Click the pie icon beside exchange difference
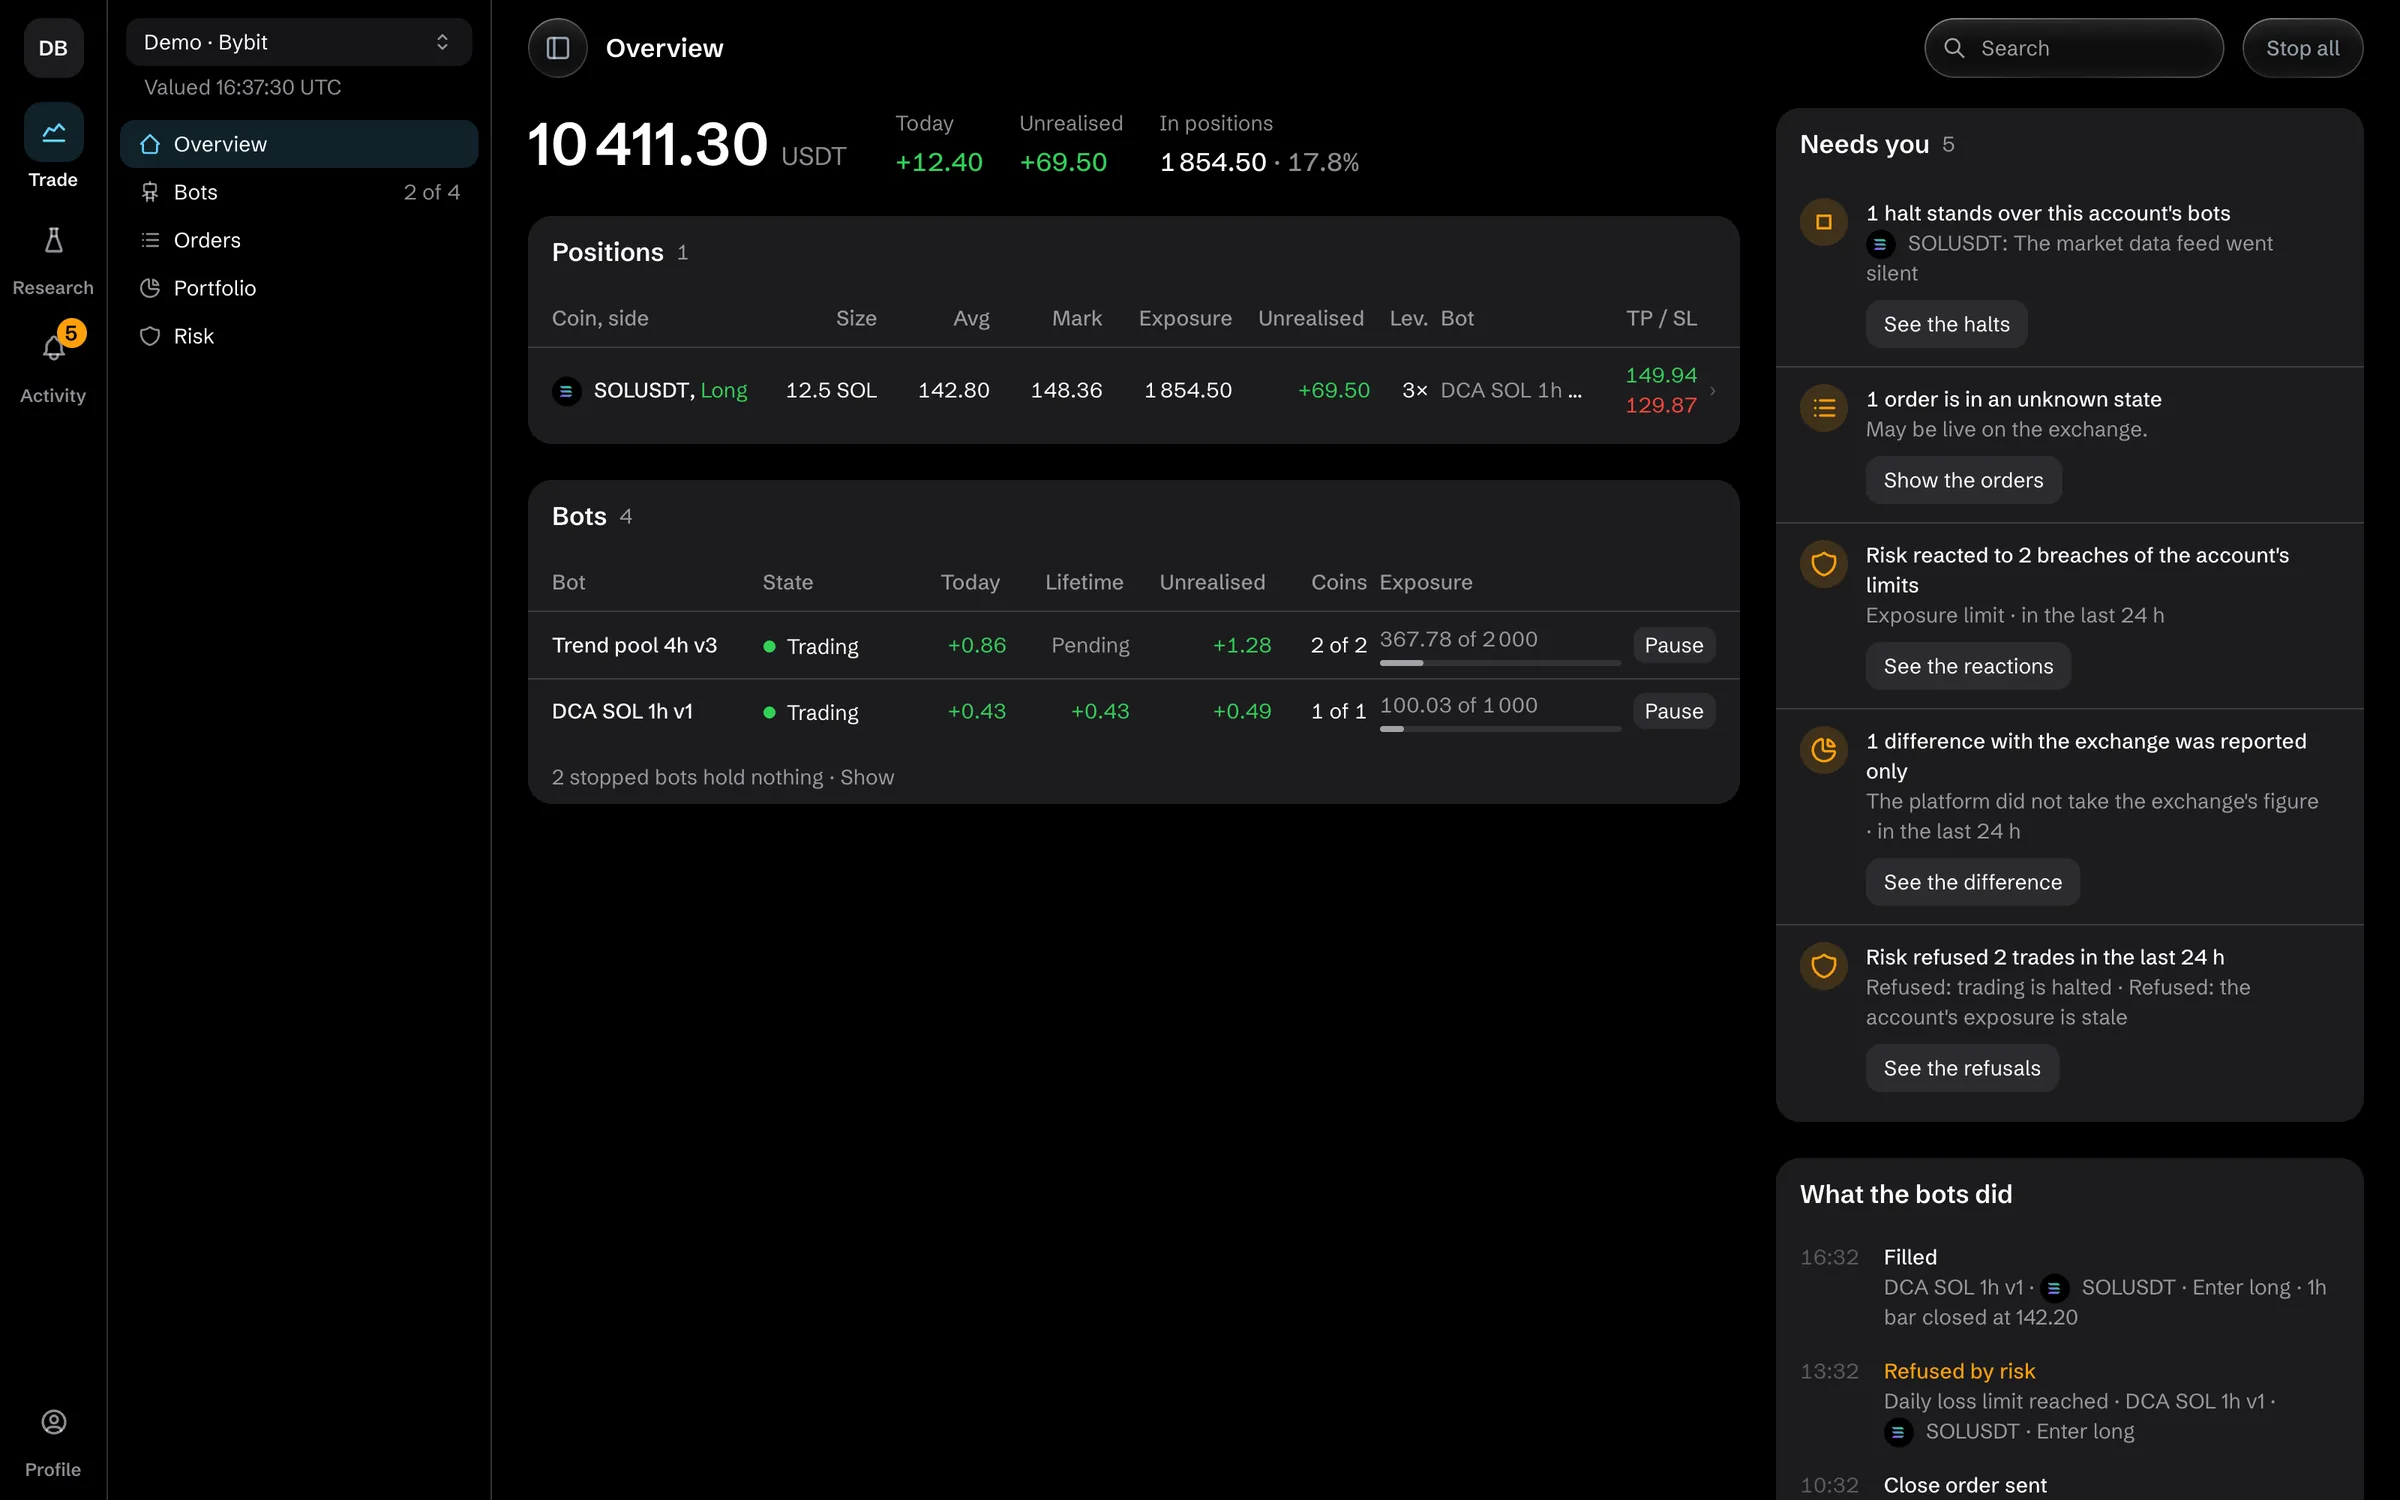 coord(1824,750)
